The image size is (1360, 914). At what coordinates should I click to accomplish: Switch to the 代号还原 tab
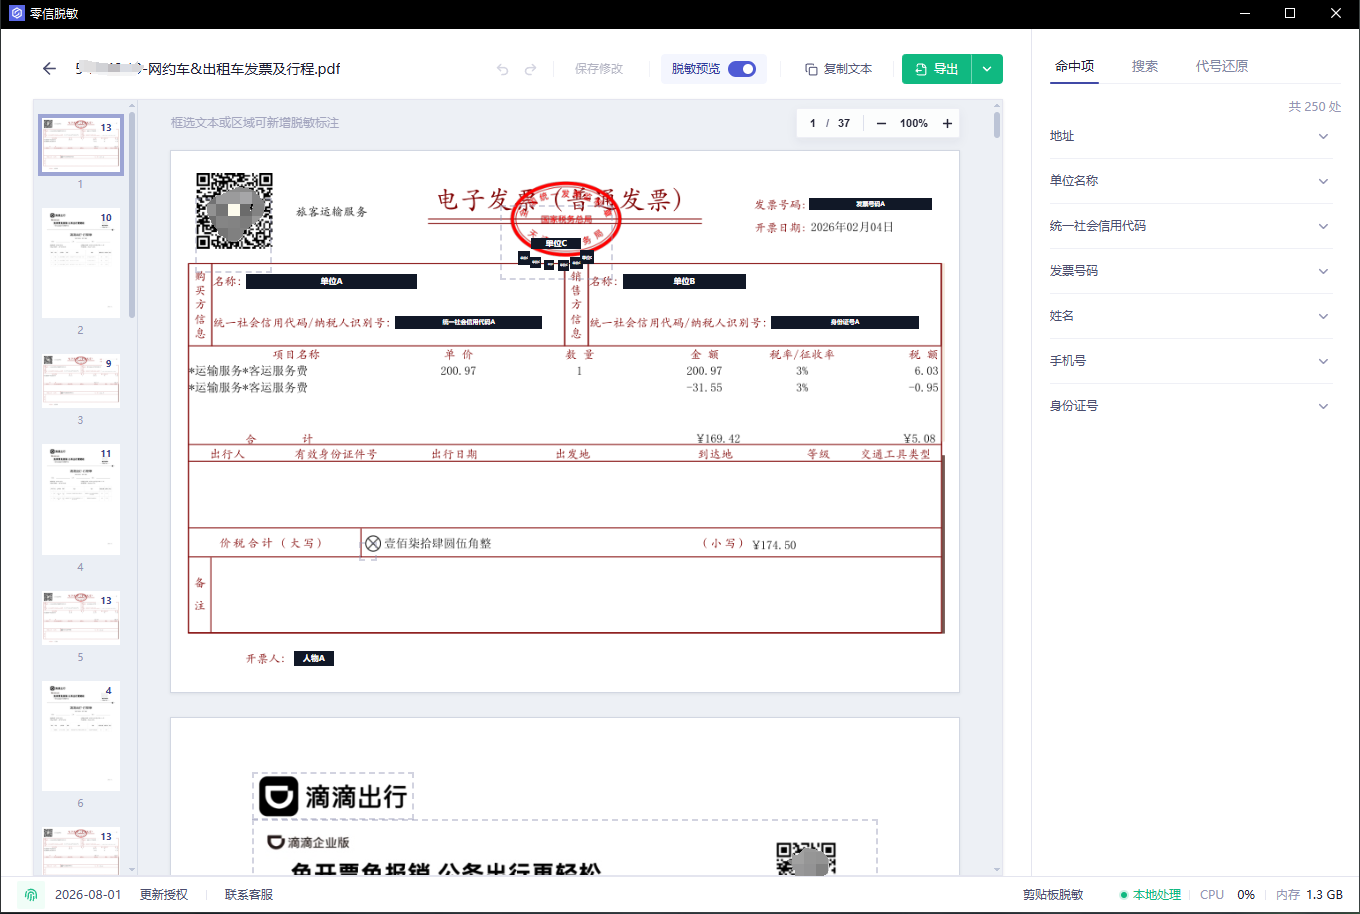tap(1222, 66)
